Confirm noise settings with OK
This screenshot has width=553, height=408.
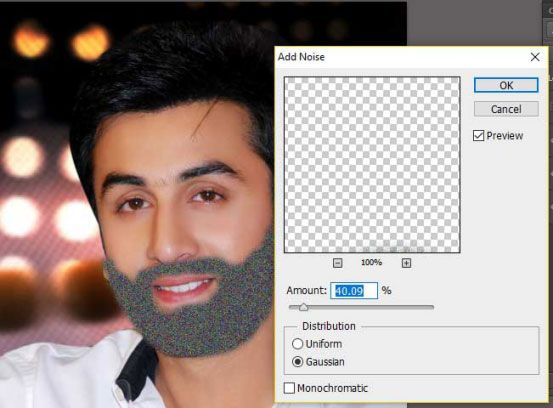pyautogui.click(x=506, y=85)
